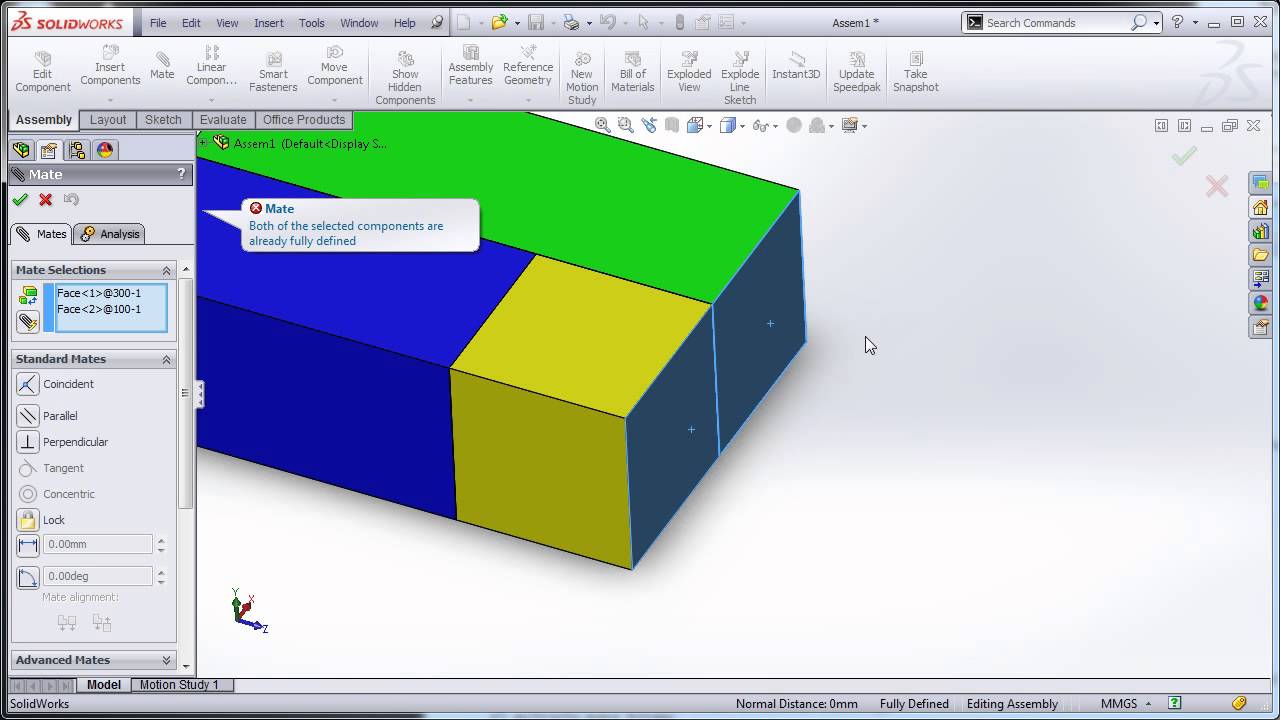The image size is (1280, 720).
Task: Click large green confirm checkmark in viewport
Action: [1184, 155]
